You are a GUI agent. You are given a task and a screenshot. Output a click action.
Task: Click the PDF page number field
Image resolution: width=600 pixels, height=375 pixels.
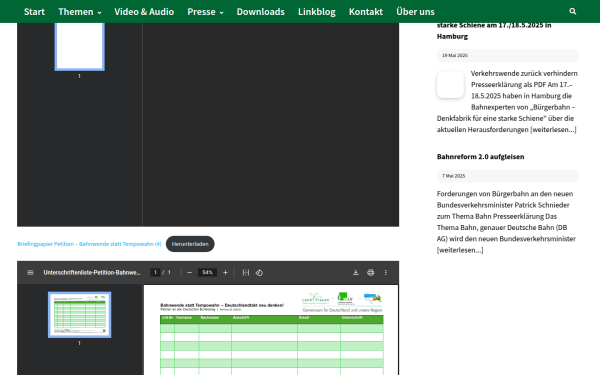pyautogui.click(x=155, y=272)
